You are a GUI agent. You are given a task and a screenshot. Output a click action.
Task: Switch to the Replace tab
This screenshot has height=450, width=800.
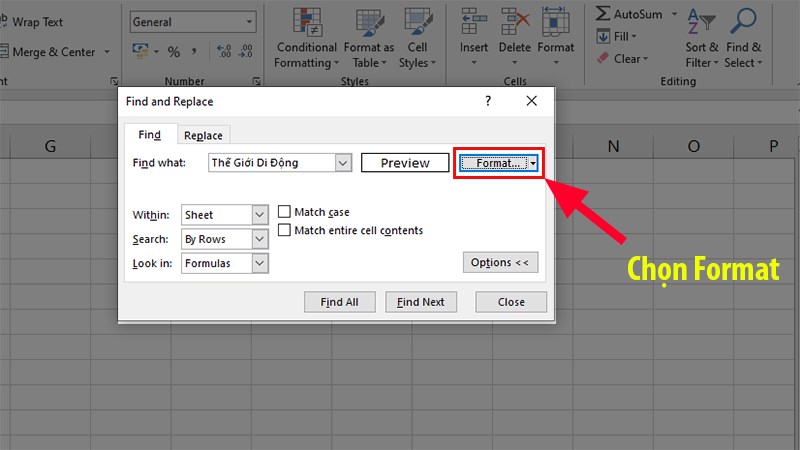click(203, 136)
